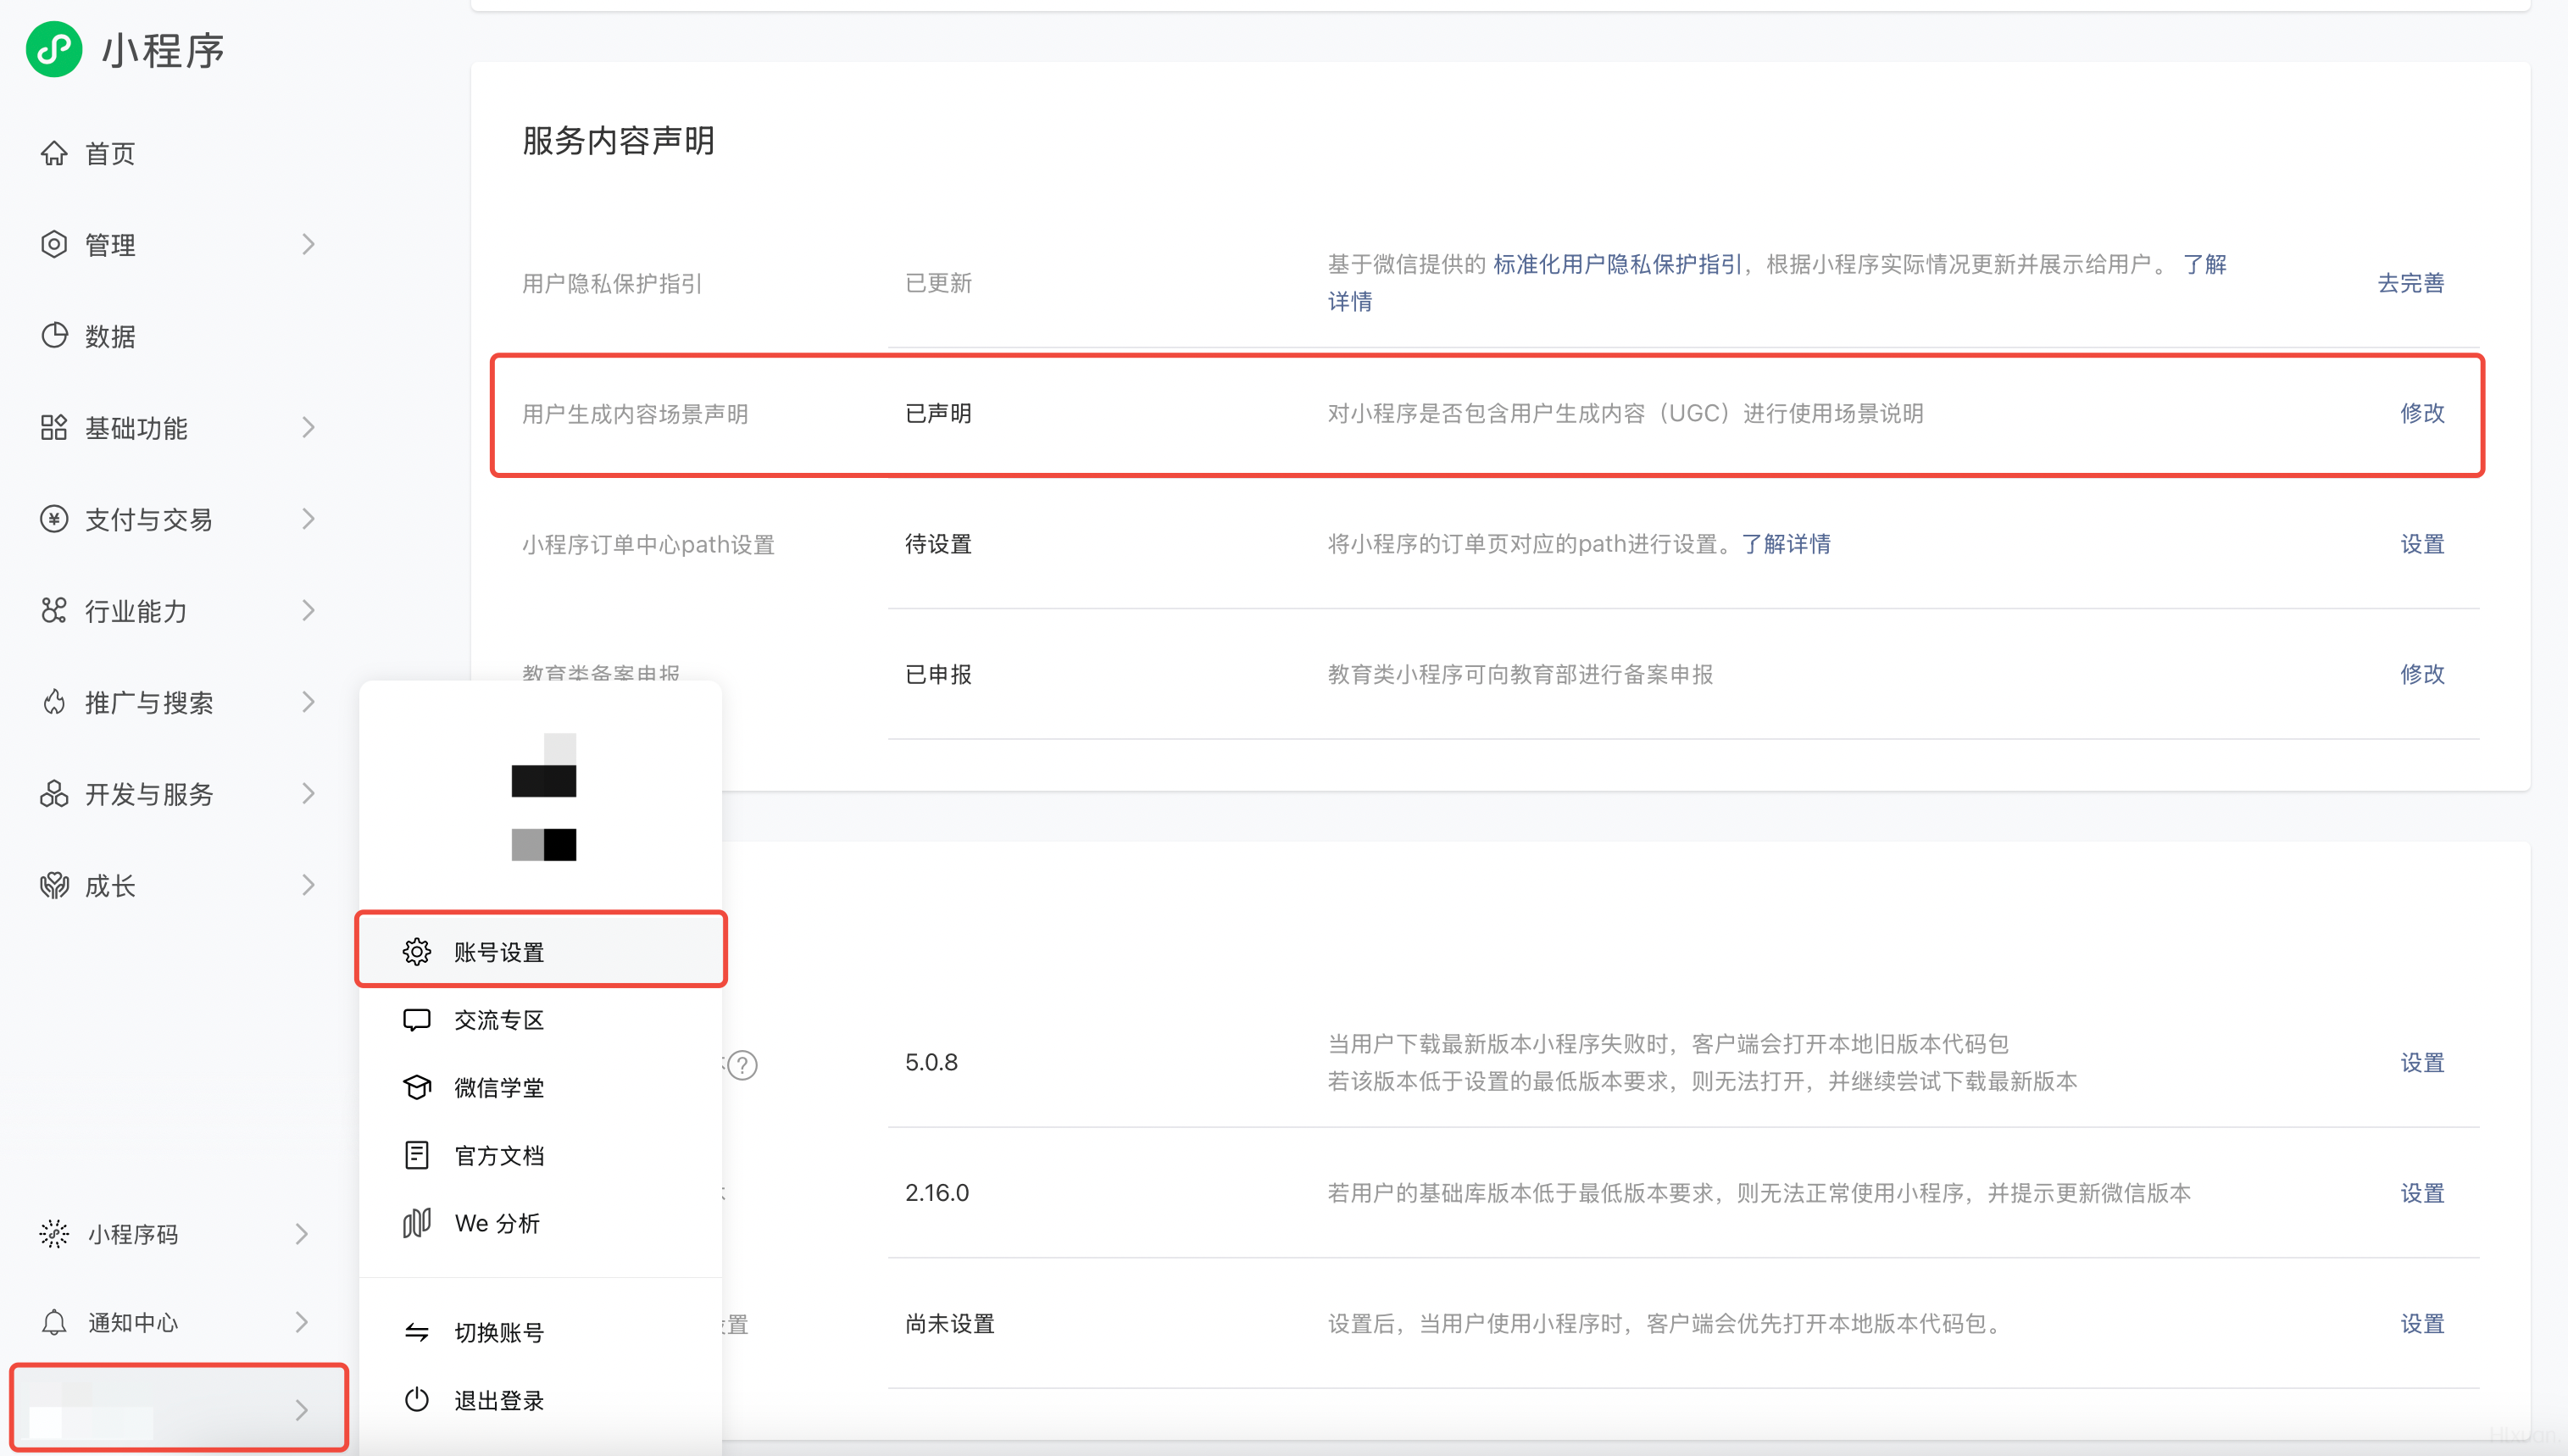Open the 标准化用户隐私保护指引 link
Image resolution: width=2568 pixels, height=1456 pixels.
click(x=1617, y=264)
